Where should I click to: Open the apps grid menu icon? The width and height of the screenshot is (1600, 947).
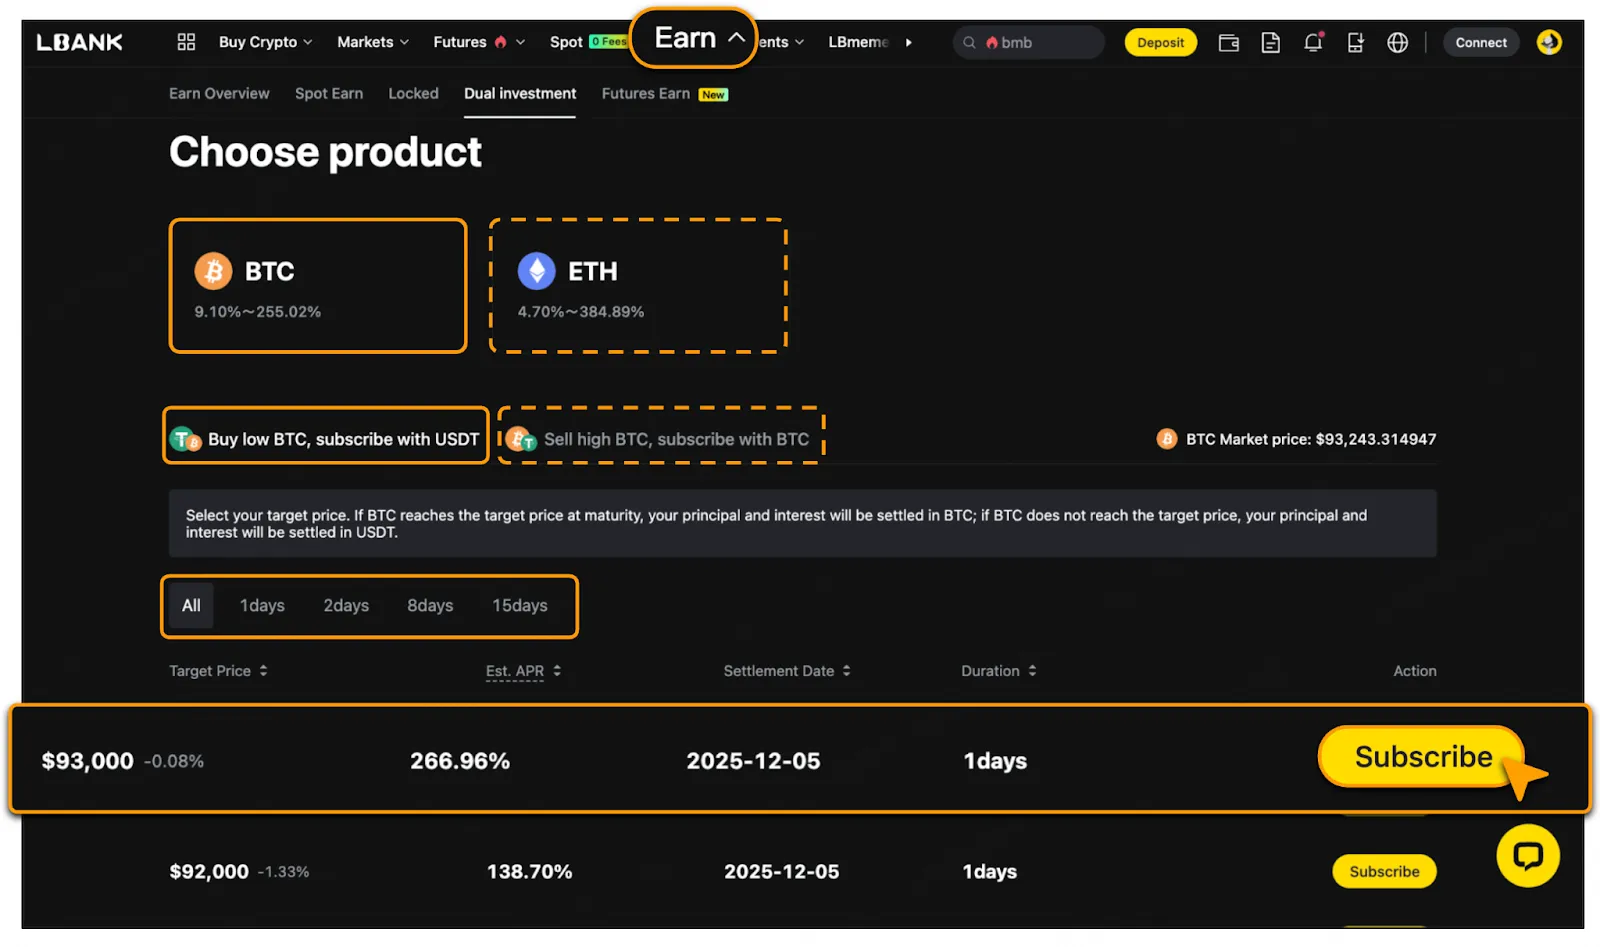[x=186, y=42]
